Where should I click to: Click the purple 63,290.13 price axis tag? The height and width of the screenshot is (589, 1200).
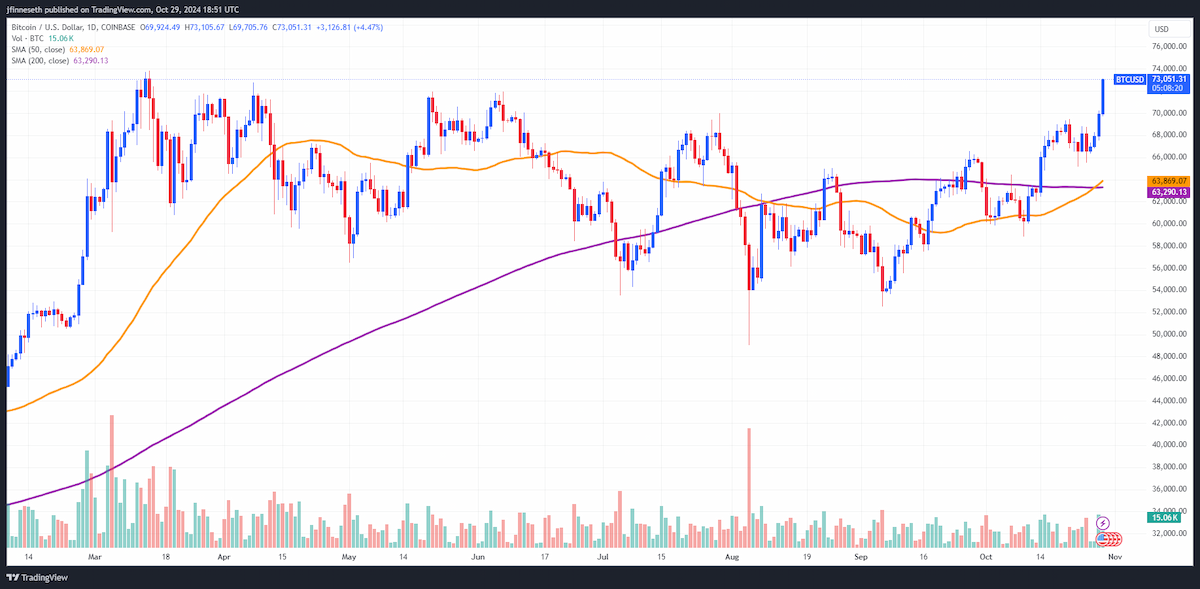(1169, 191)
